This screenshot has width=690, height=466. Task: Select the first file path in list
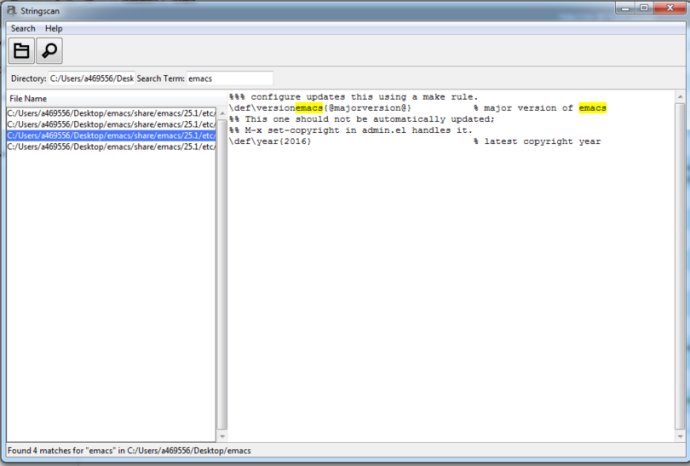[x=111, y=114]
